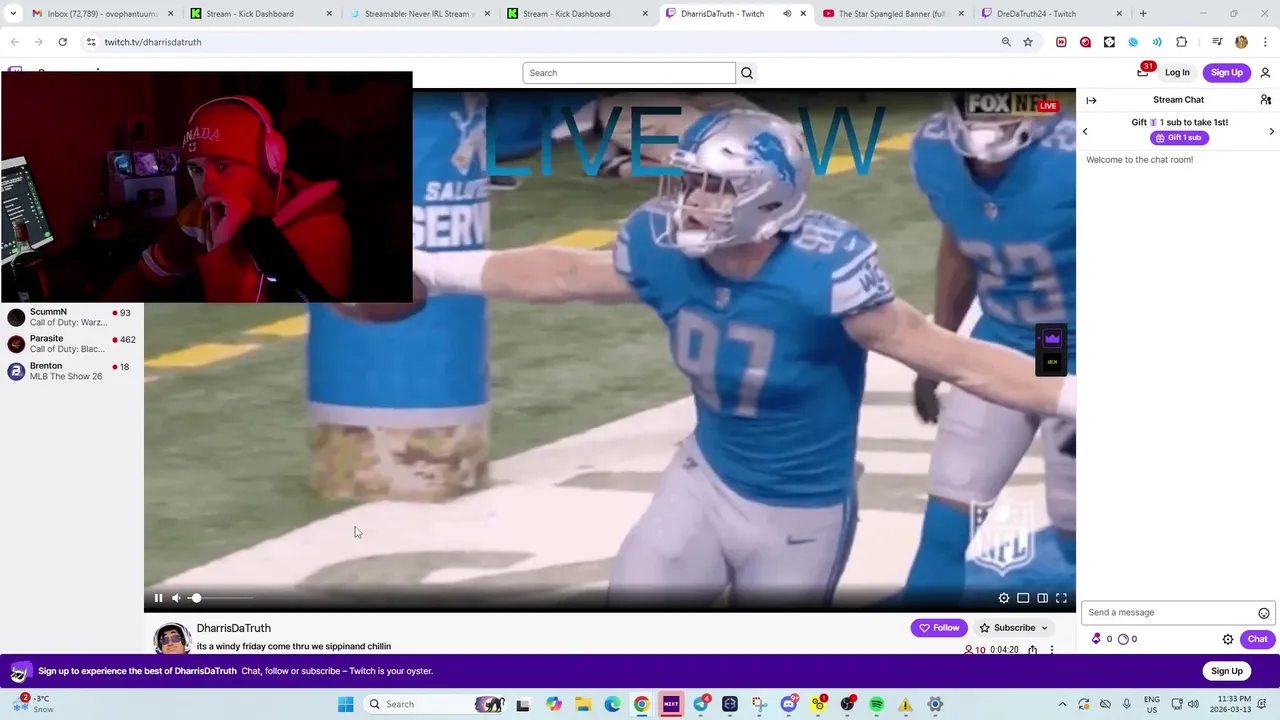Click Log In in the Twitch header
The width and height of the screenshot is (1280, 720).
tap(1177, 72)
